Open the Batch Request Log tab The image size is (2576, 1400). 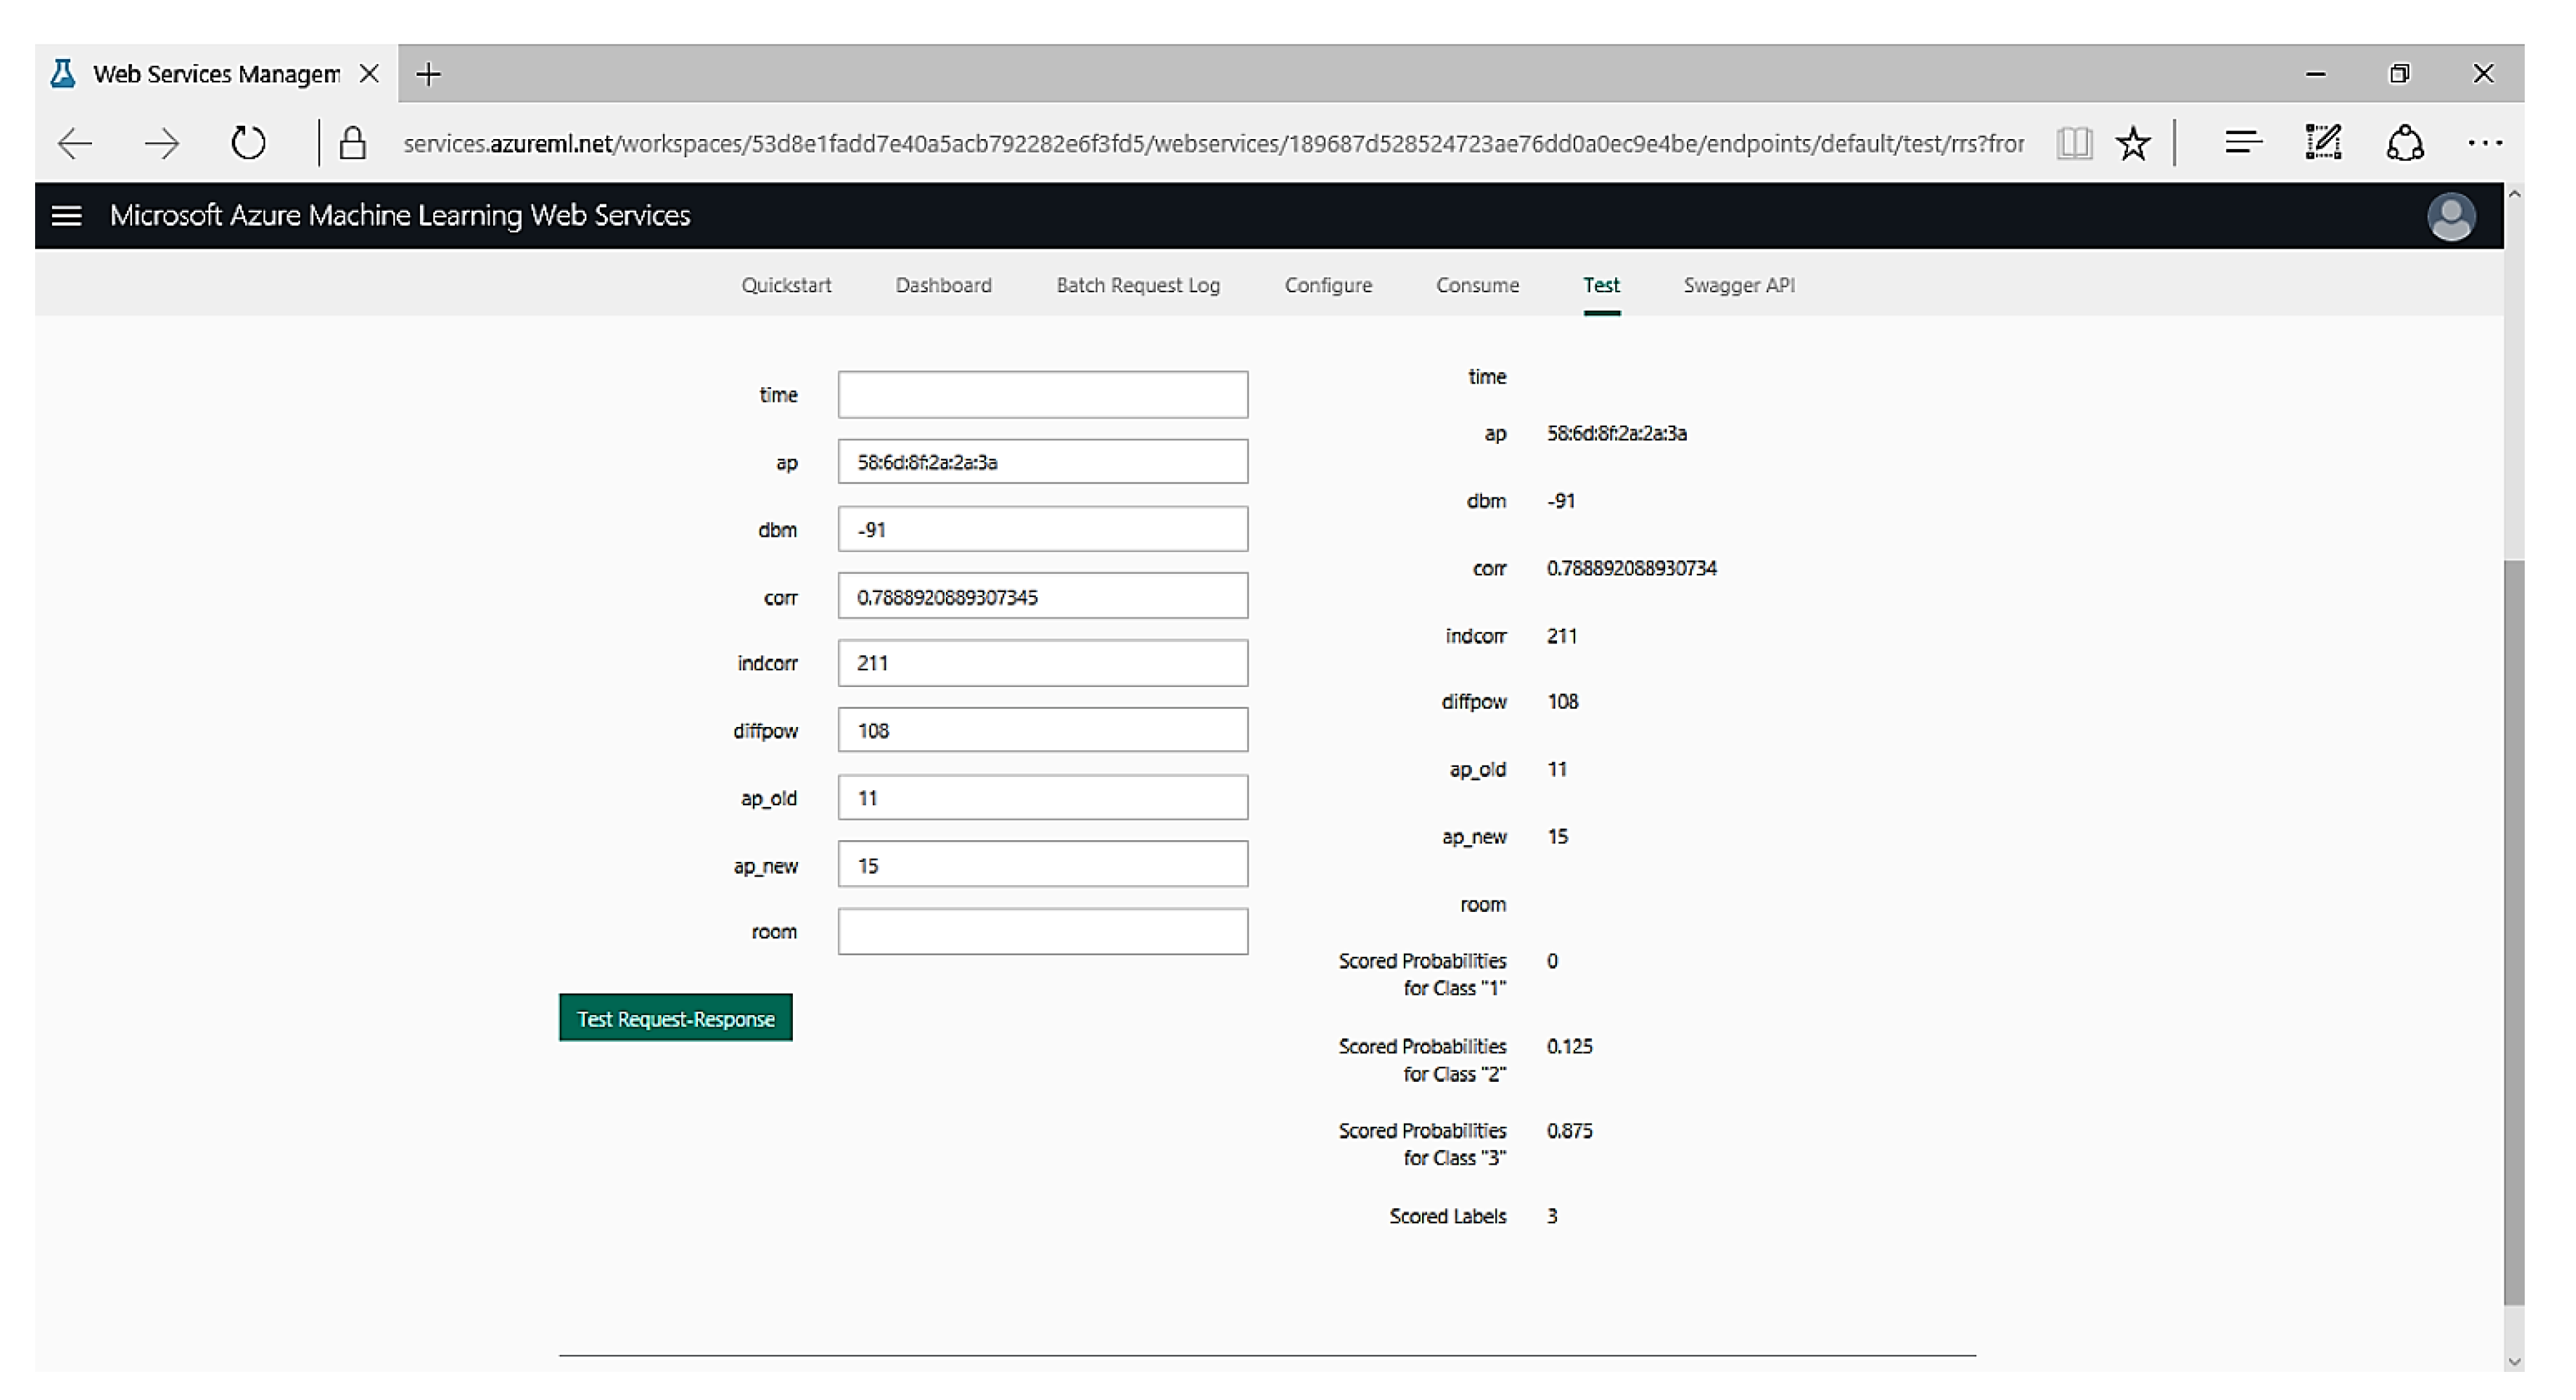coord(1138,285)
